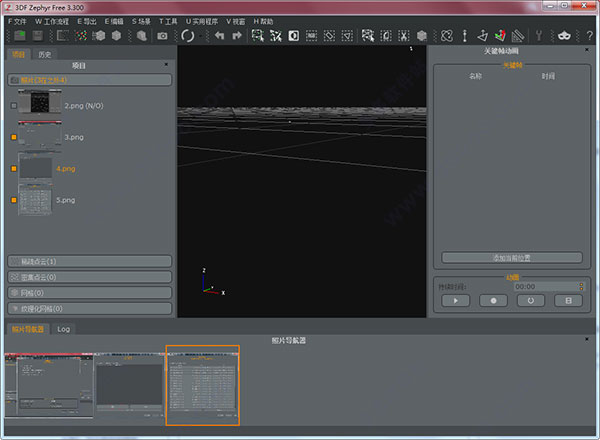Toggle checkbox for 2.png (N/O)
This screenshot has width=600, height=440.
click(x=14, y=106)
